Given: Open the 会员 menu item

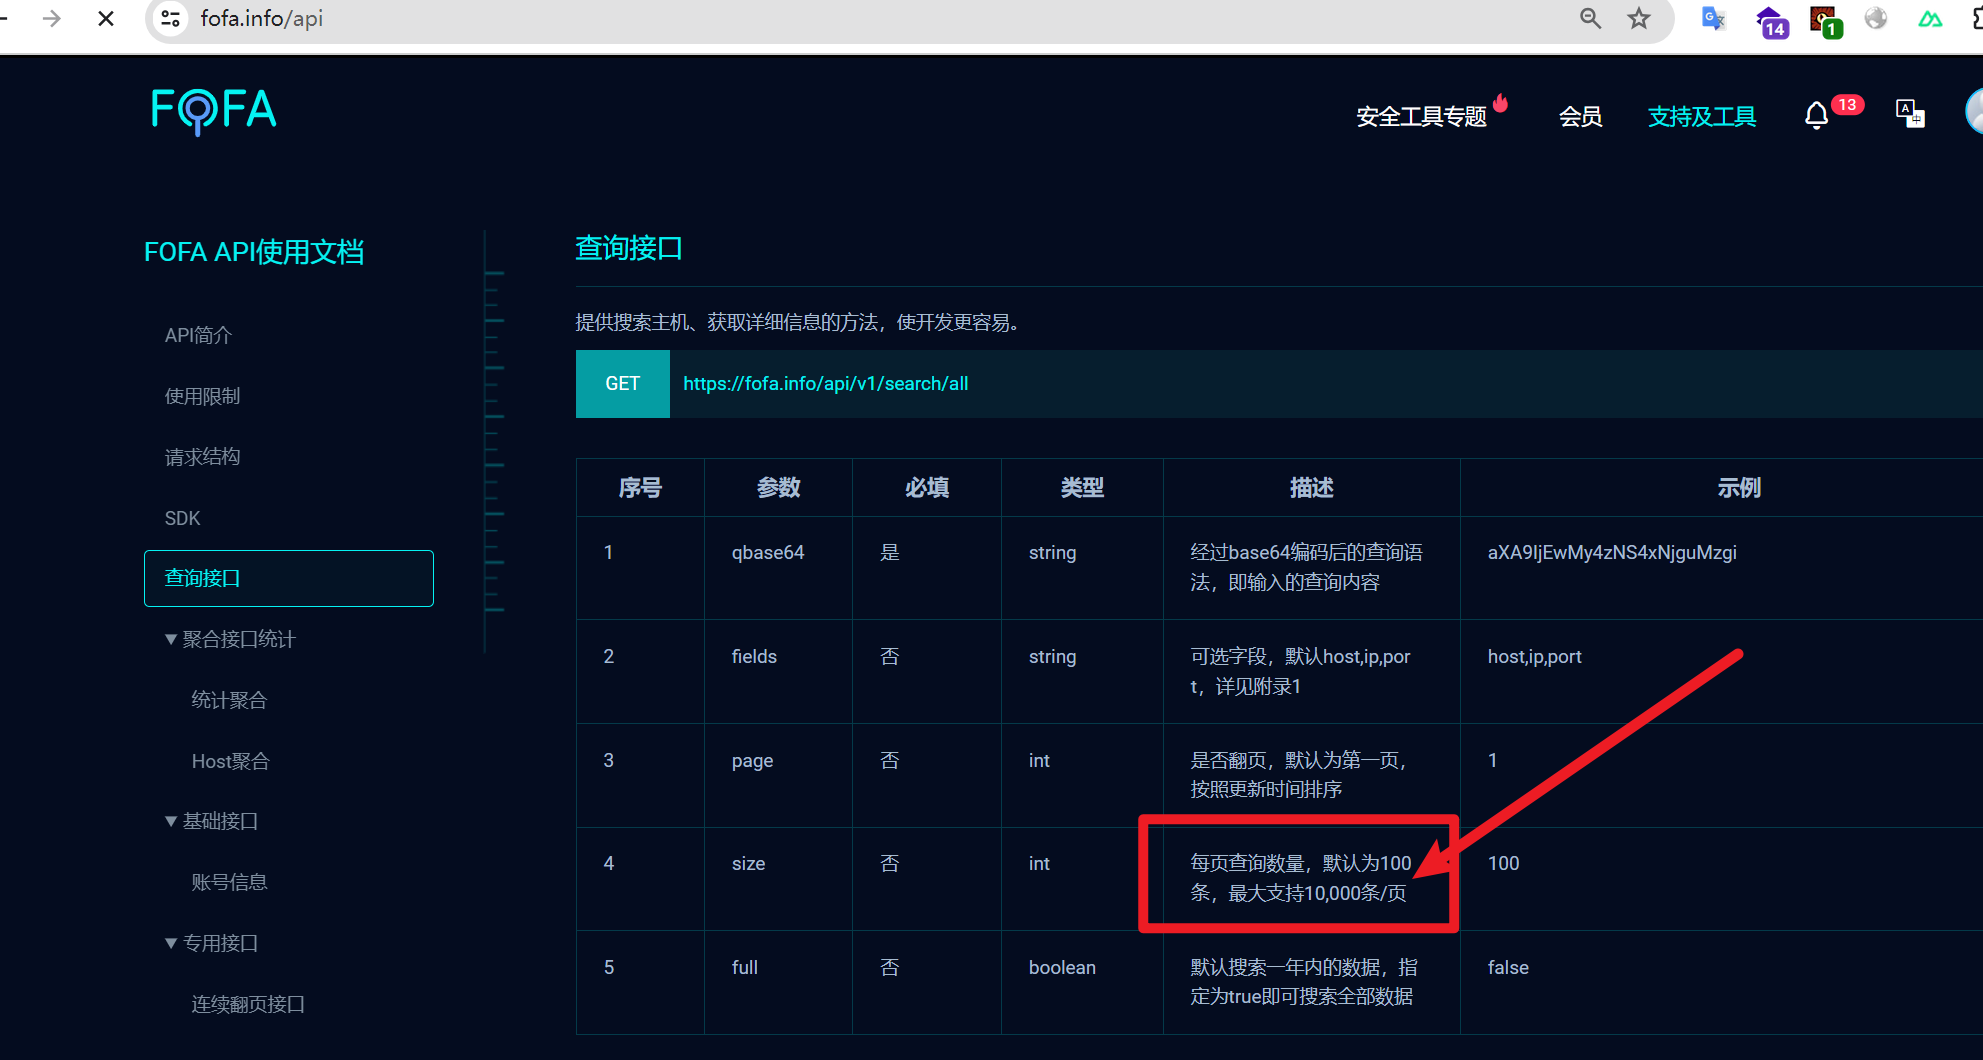Looking at the screenshot, I should click(1580, 116).
